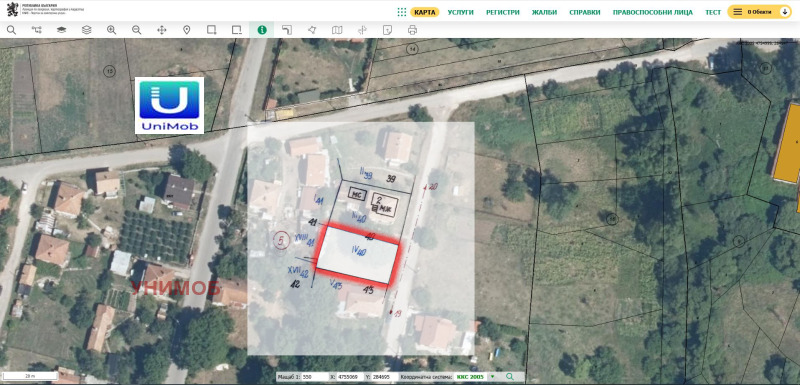Select the corner measure line tool
800x385 pixels.
coord(287,30)
